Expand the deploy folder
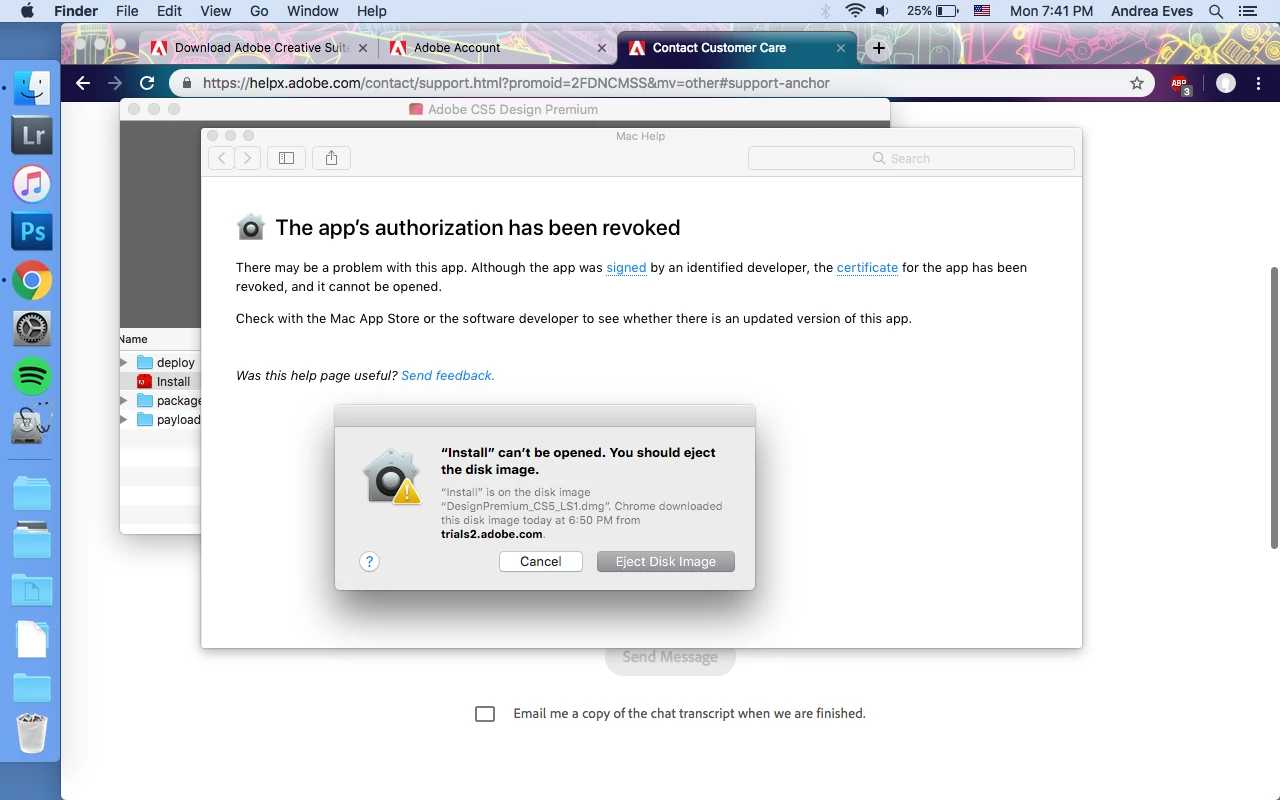 pyautogui.click(x=124, y=363)
